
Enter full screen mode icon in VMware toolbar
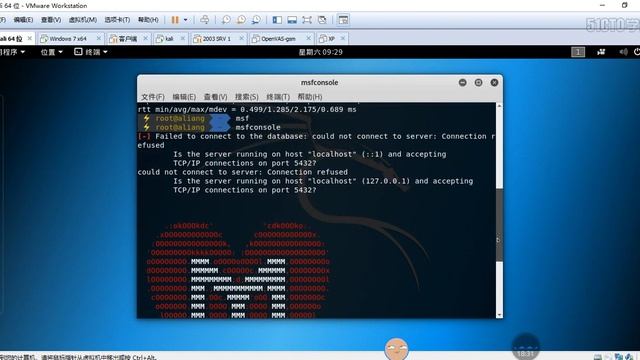(x=307, y=20)
